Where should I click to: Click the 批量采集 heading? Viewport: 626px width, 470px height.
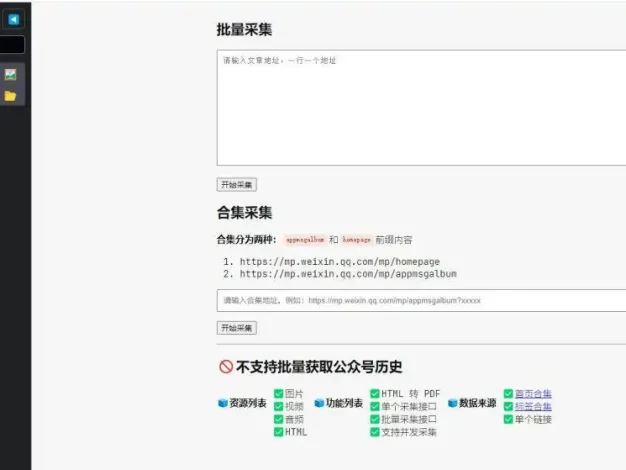(244, 30)
